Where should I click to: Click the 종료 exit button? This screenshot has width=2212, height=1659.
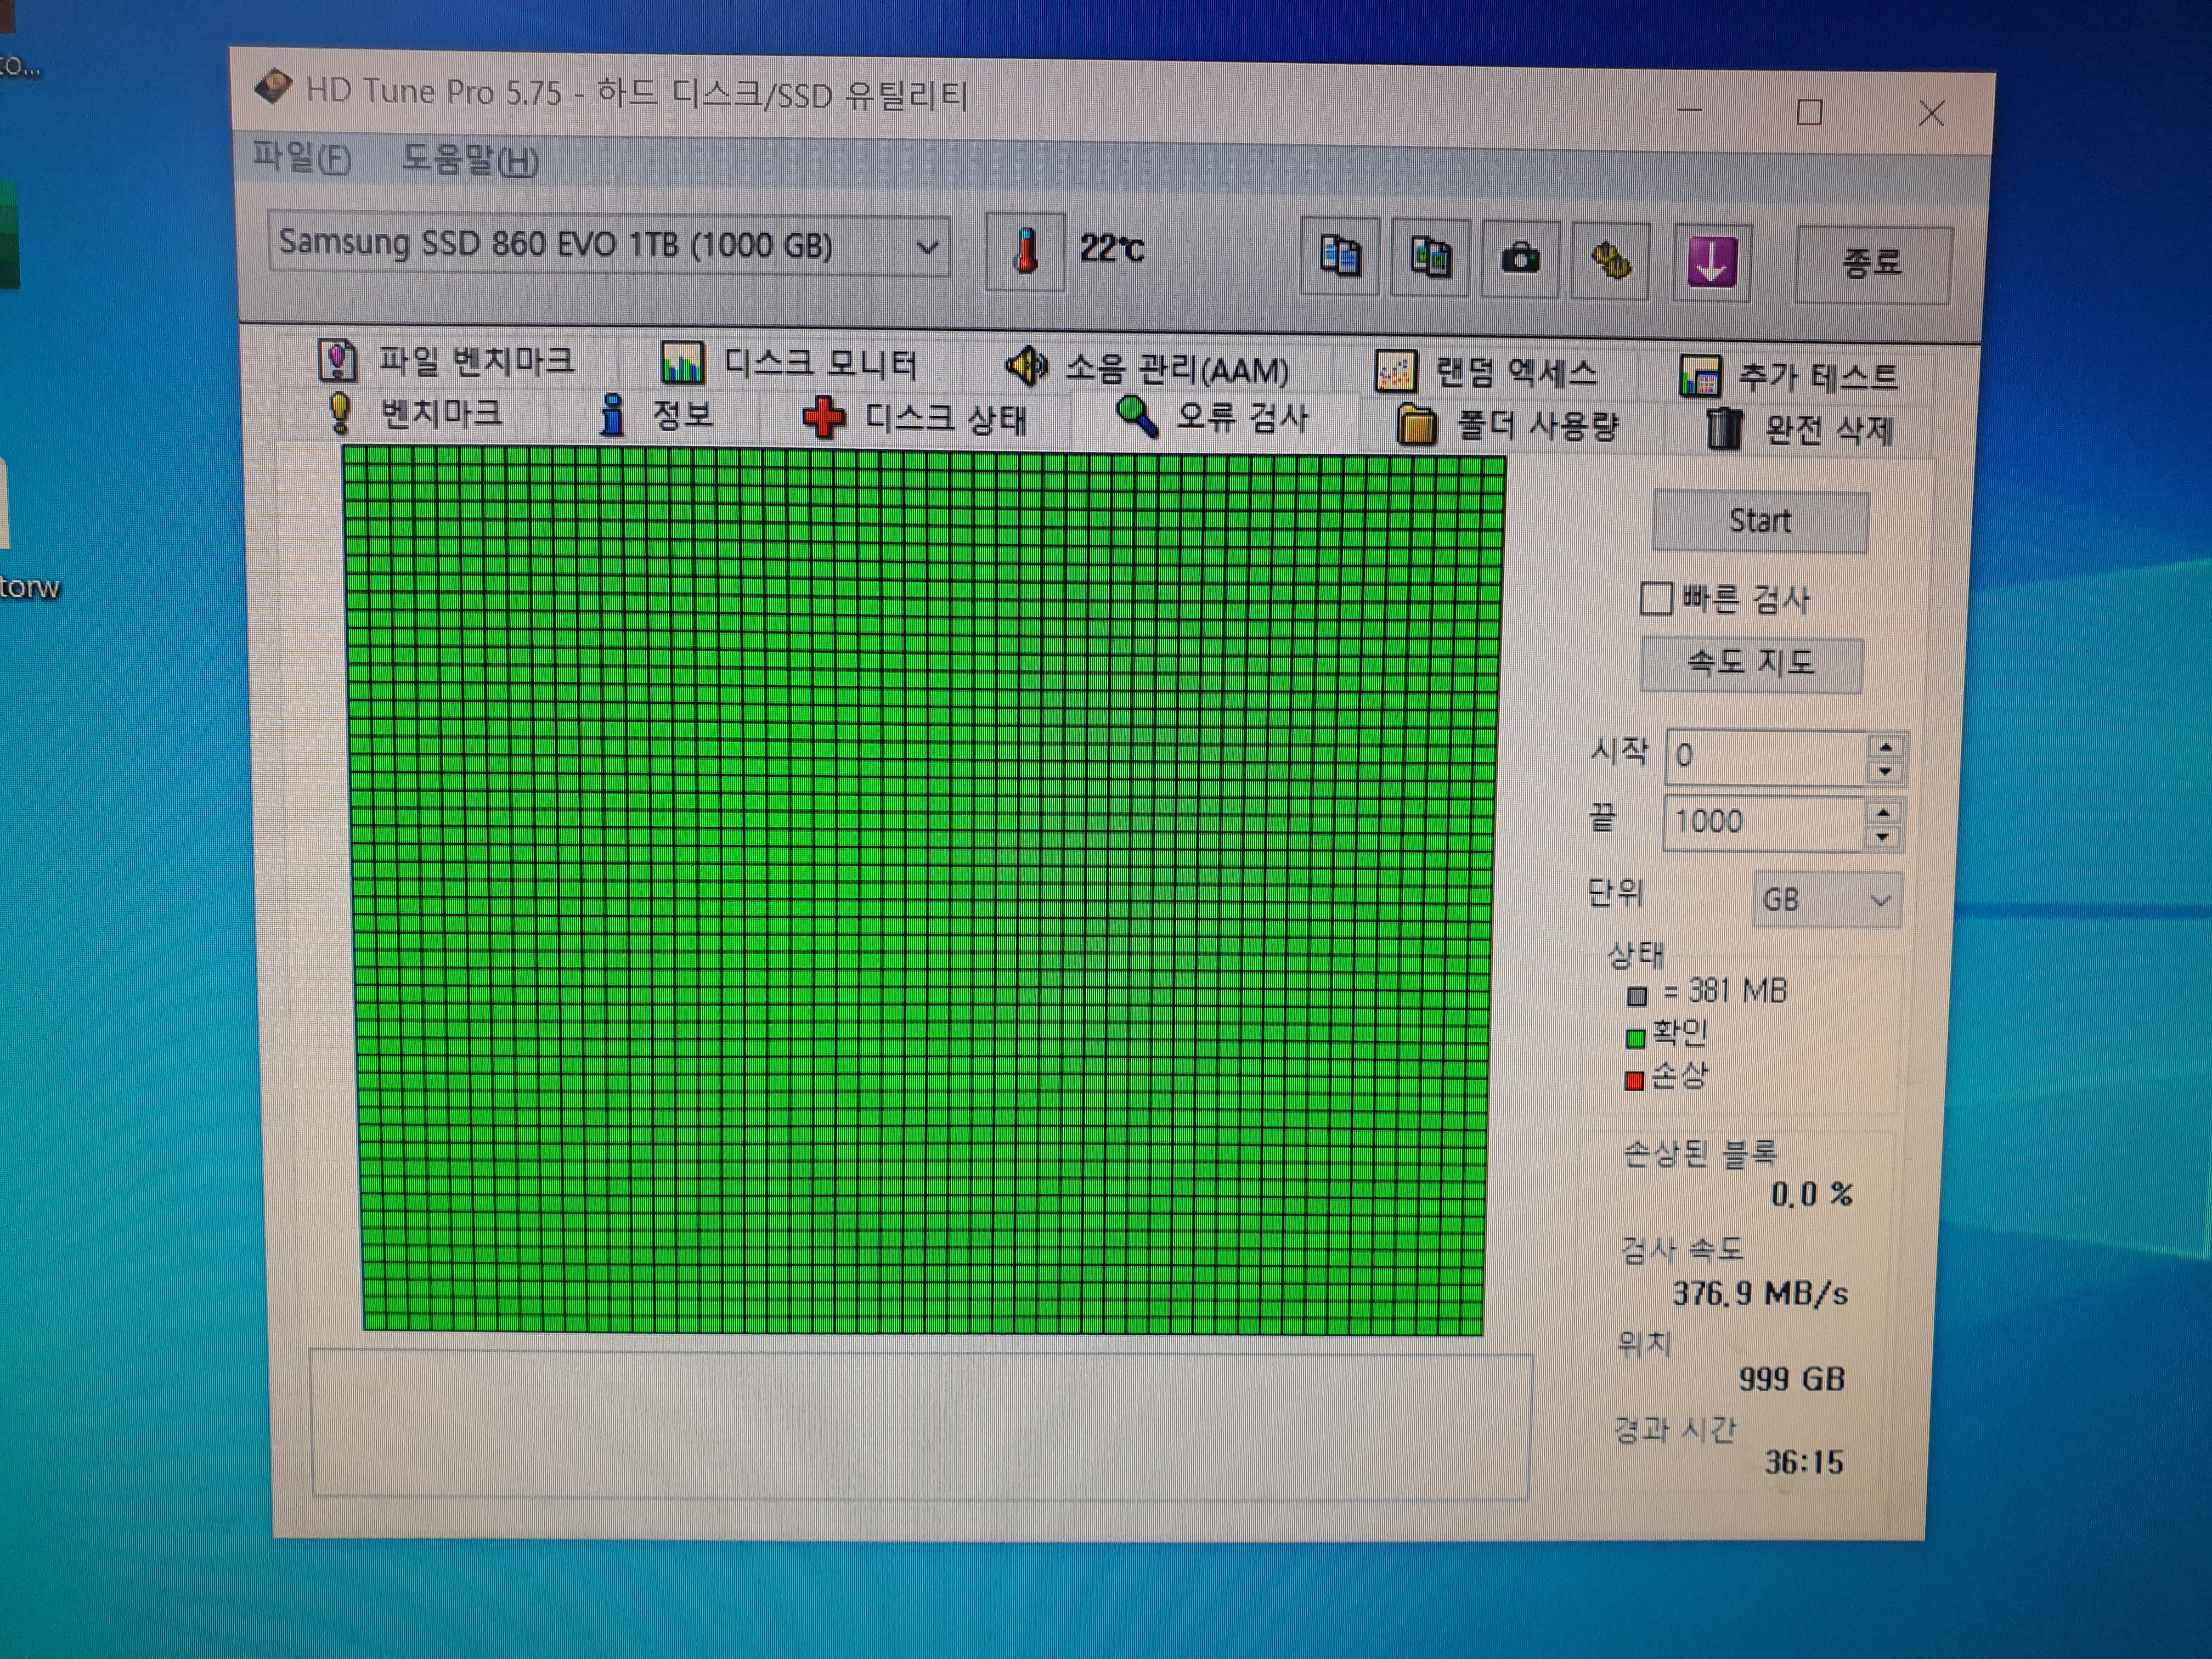pyautogui.click(x=1872, y=264)
